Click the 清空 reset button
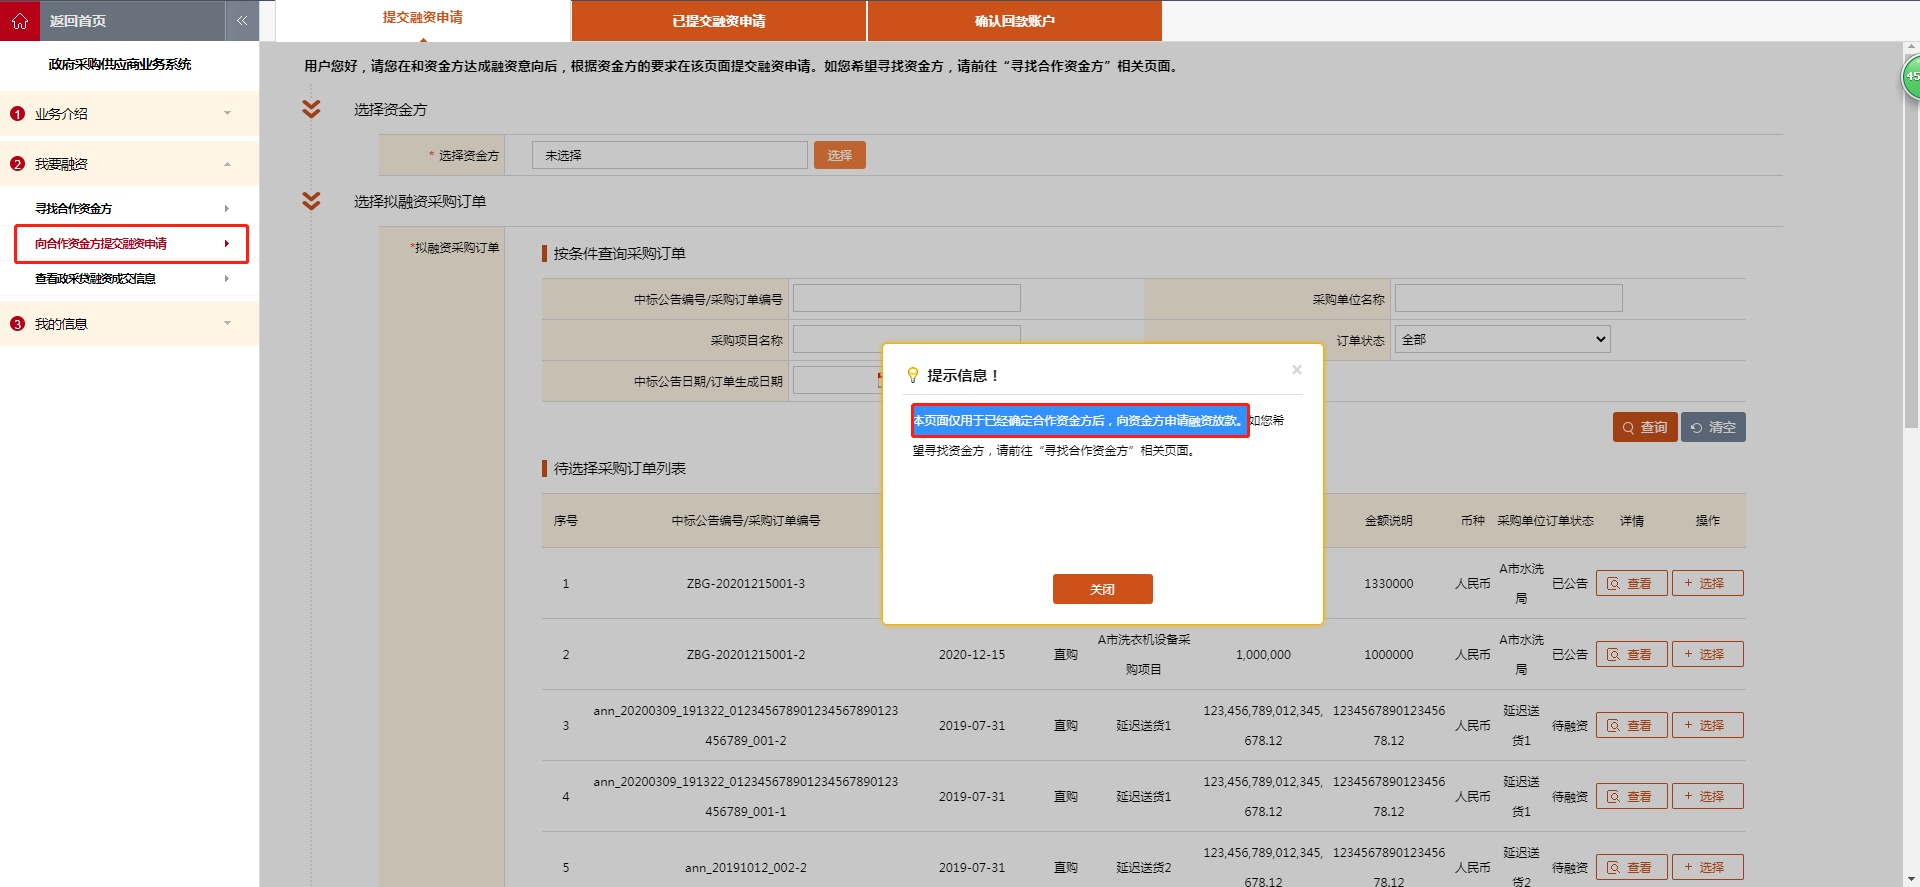This screenshot has height=887, width=1920. tap(1713, 427)
